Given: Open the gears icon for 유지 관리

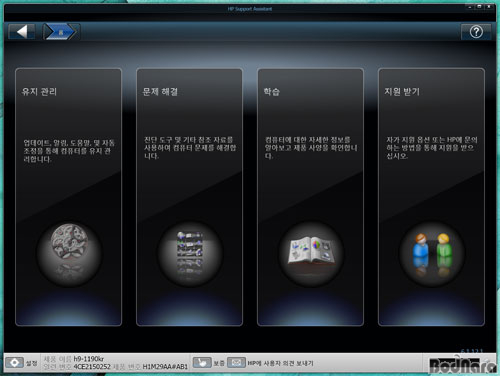Looking at the screenshot, I should pos(69,253).
